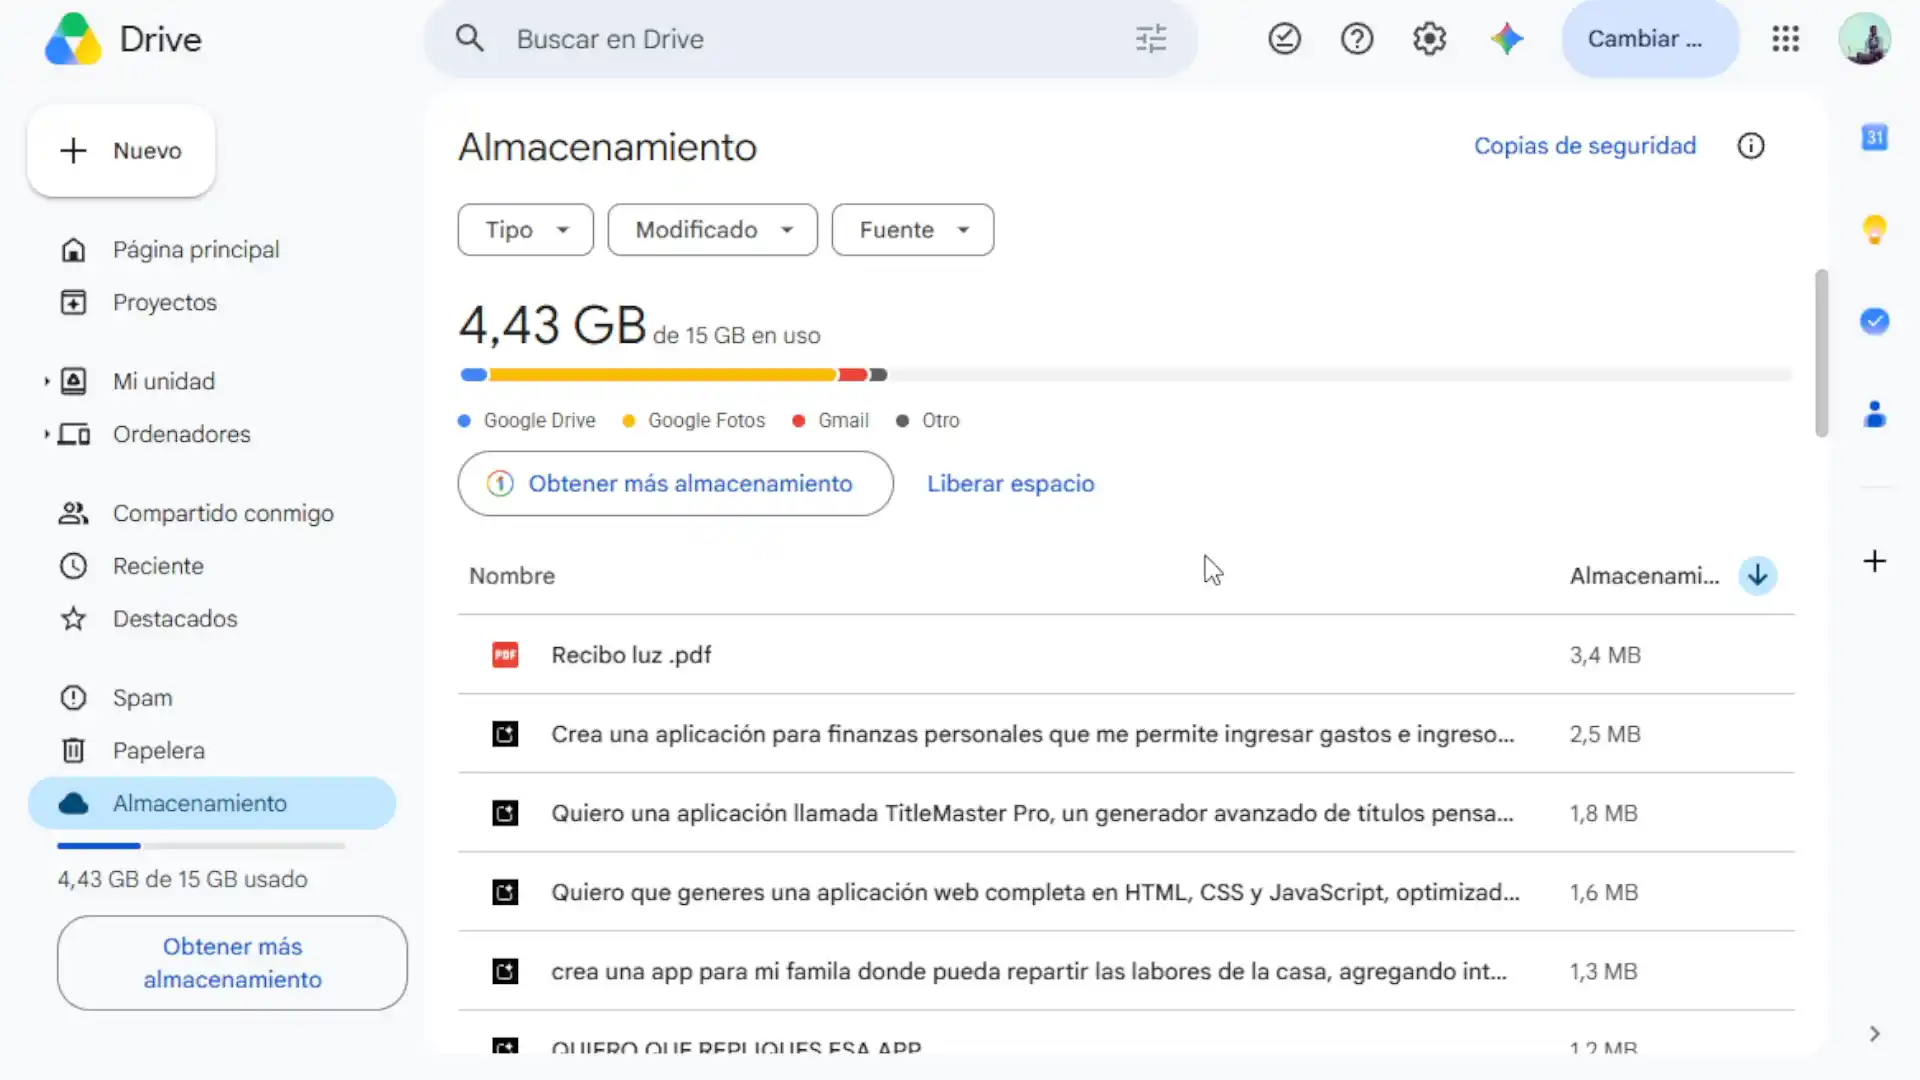Open Proyectos in the sidebar
The width and height of the screenshot is (1920, 1080).
[x=165, y=302]
